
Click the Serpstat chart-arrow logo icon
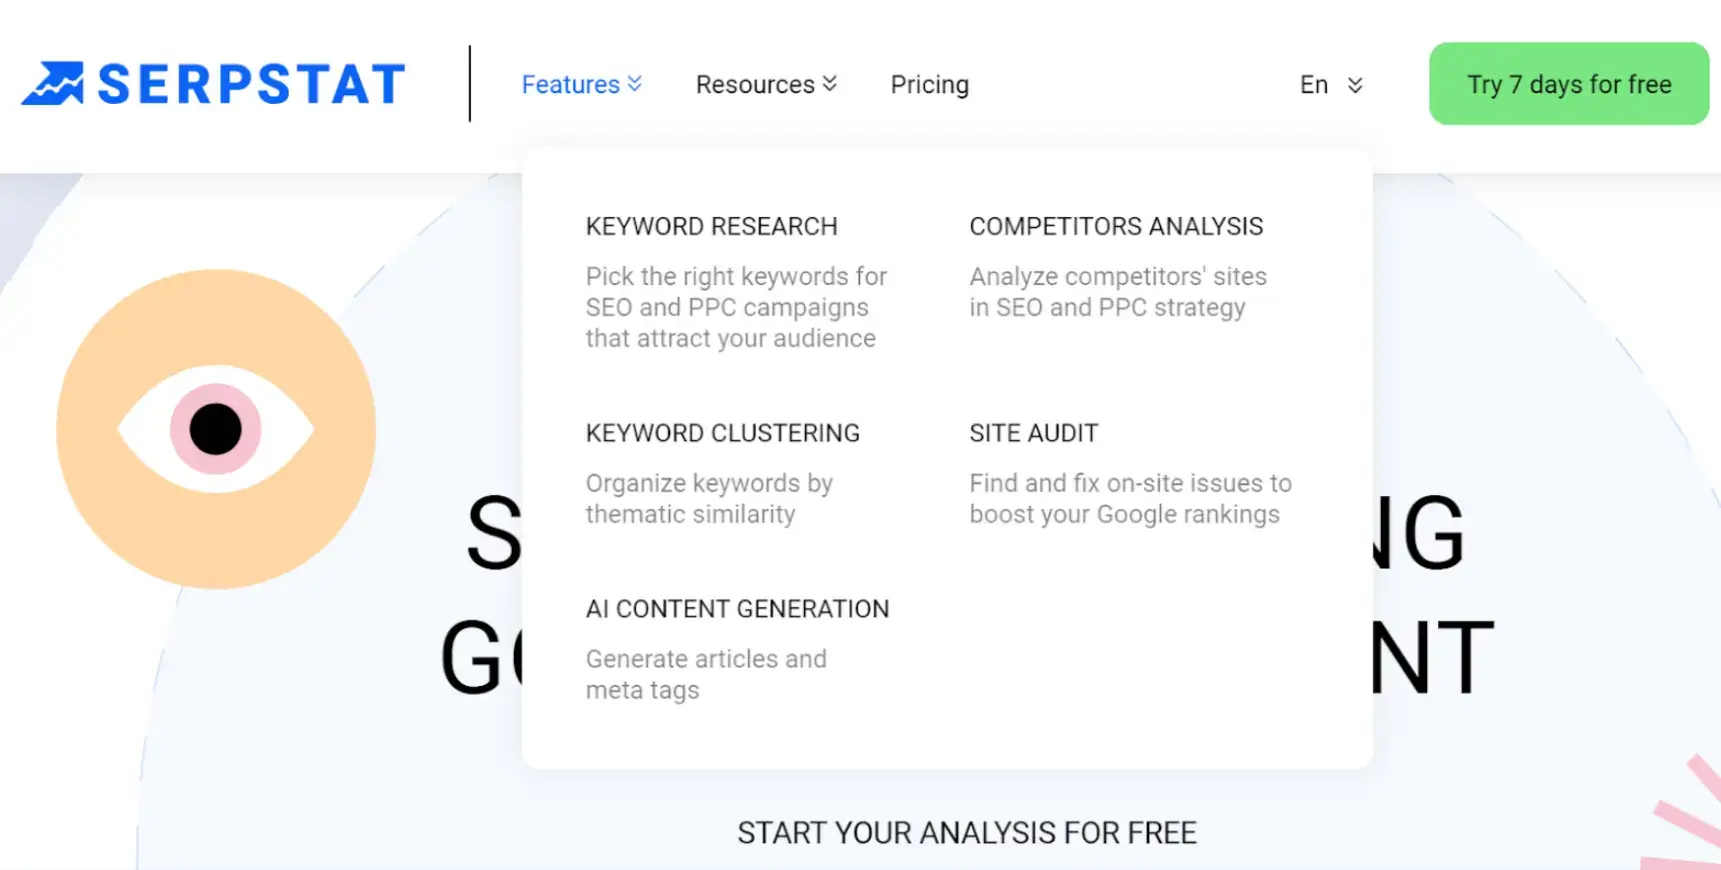point(53,83)
